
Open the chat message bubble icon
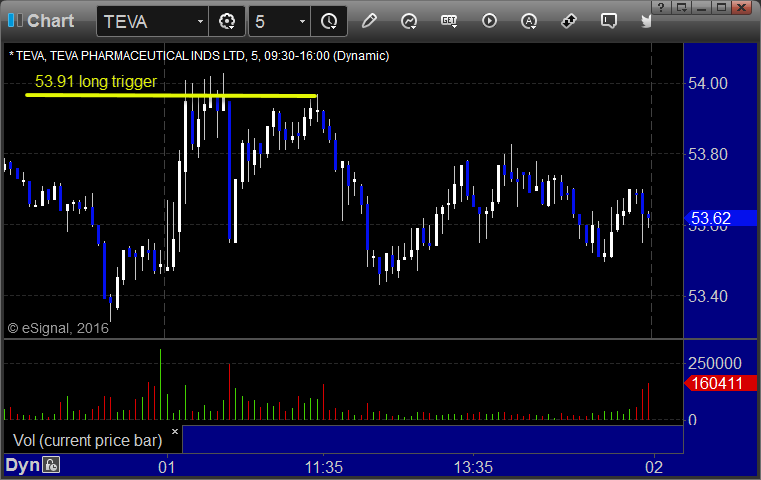click(x=609, y=21)
